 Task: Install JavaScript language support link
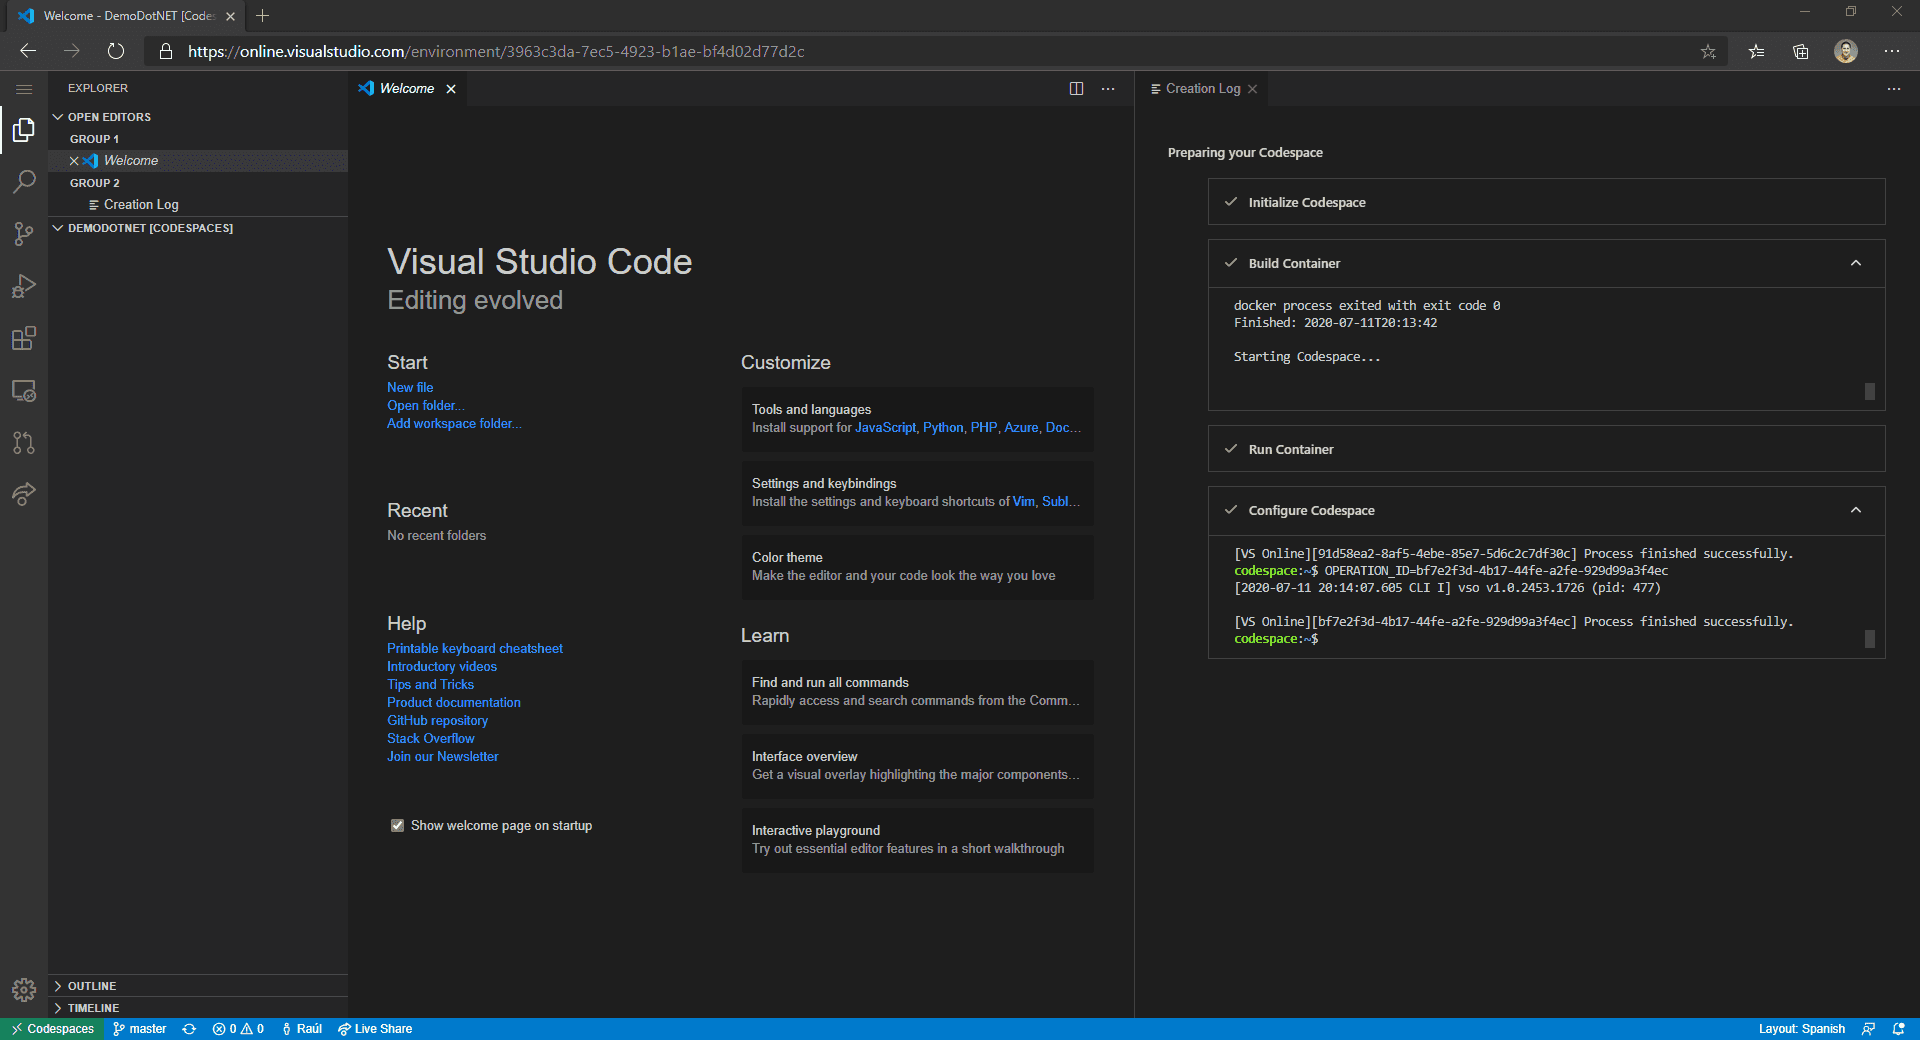pyautogui.click(x=885, y=428)
